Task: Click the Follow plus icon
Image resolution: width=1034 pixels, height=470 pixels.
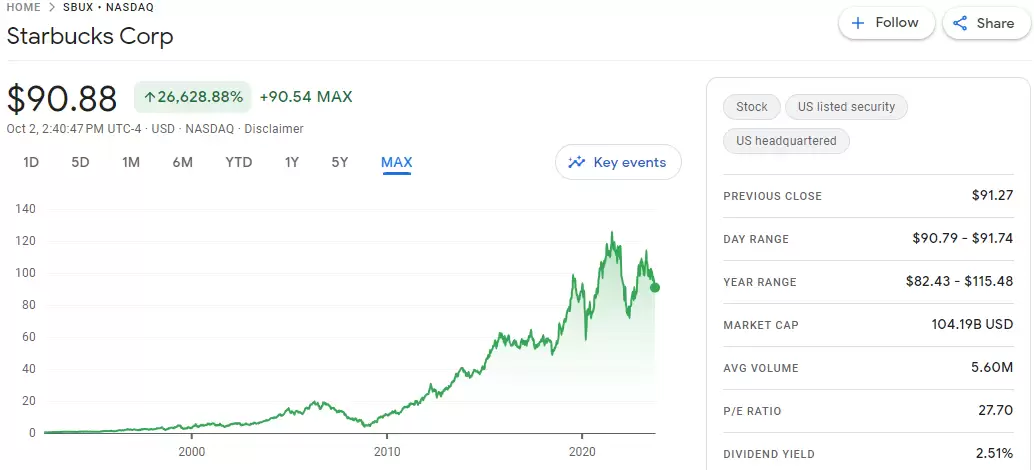Action: tap(858, 23)
